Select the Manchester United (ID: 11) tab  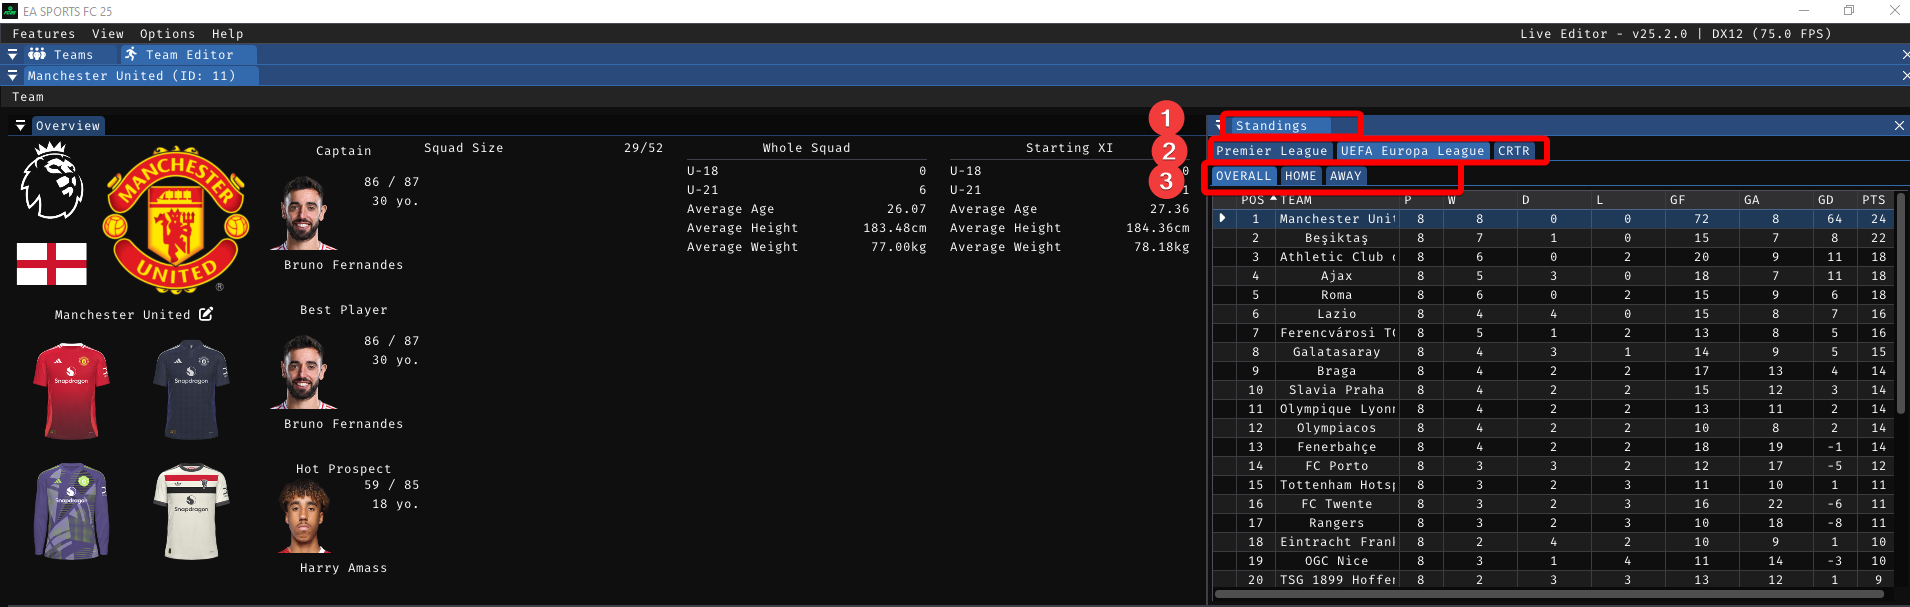pos(132,76)
